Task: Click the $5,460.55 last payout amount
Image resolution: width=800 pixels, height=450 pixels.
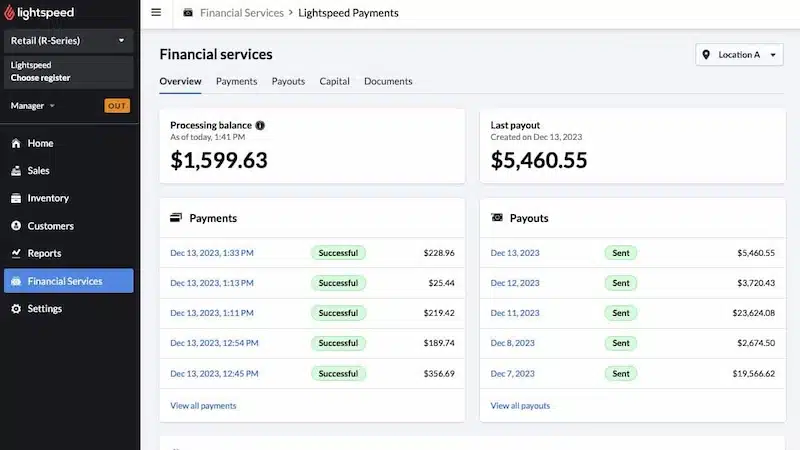Action: [x=539, y=160]
